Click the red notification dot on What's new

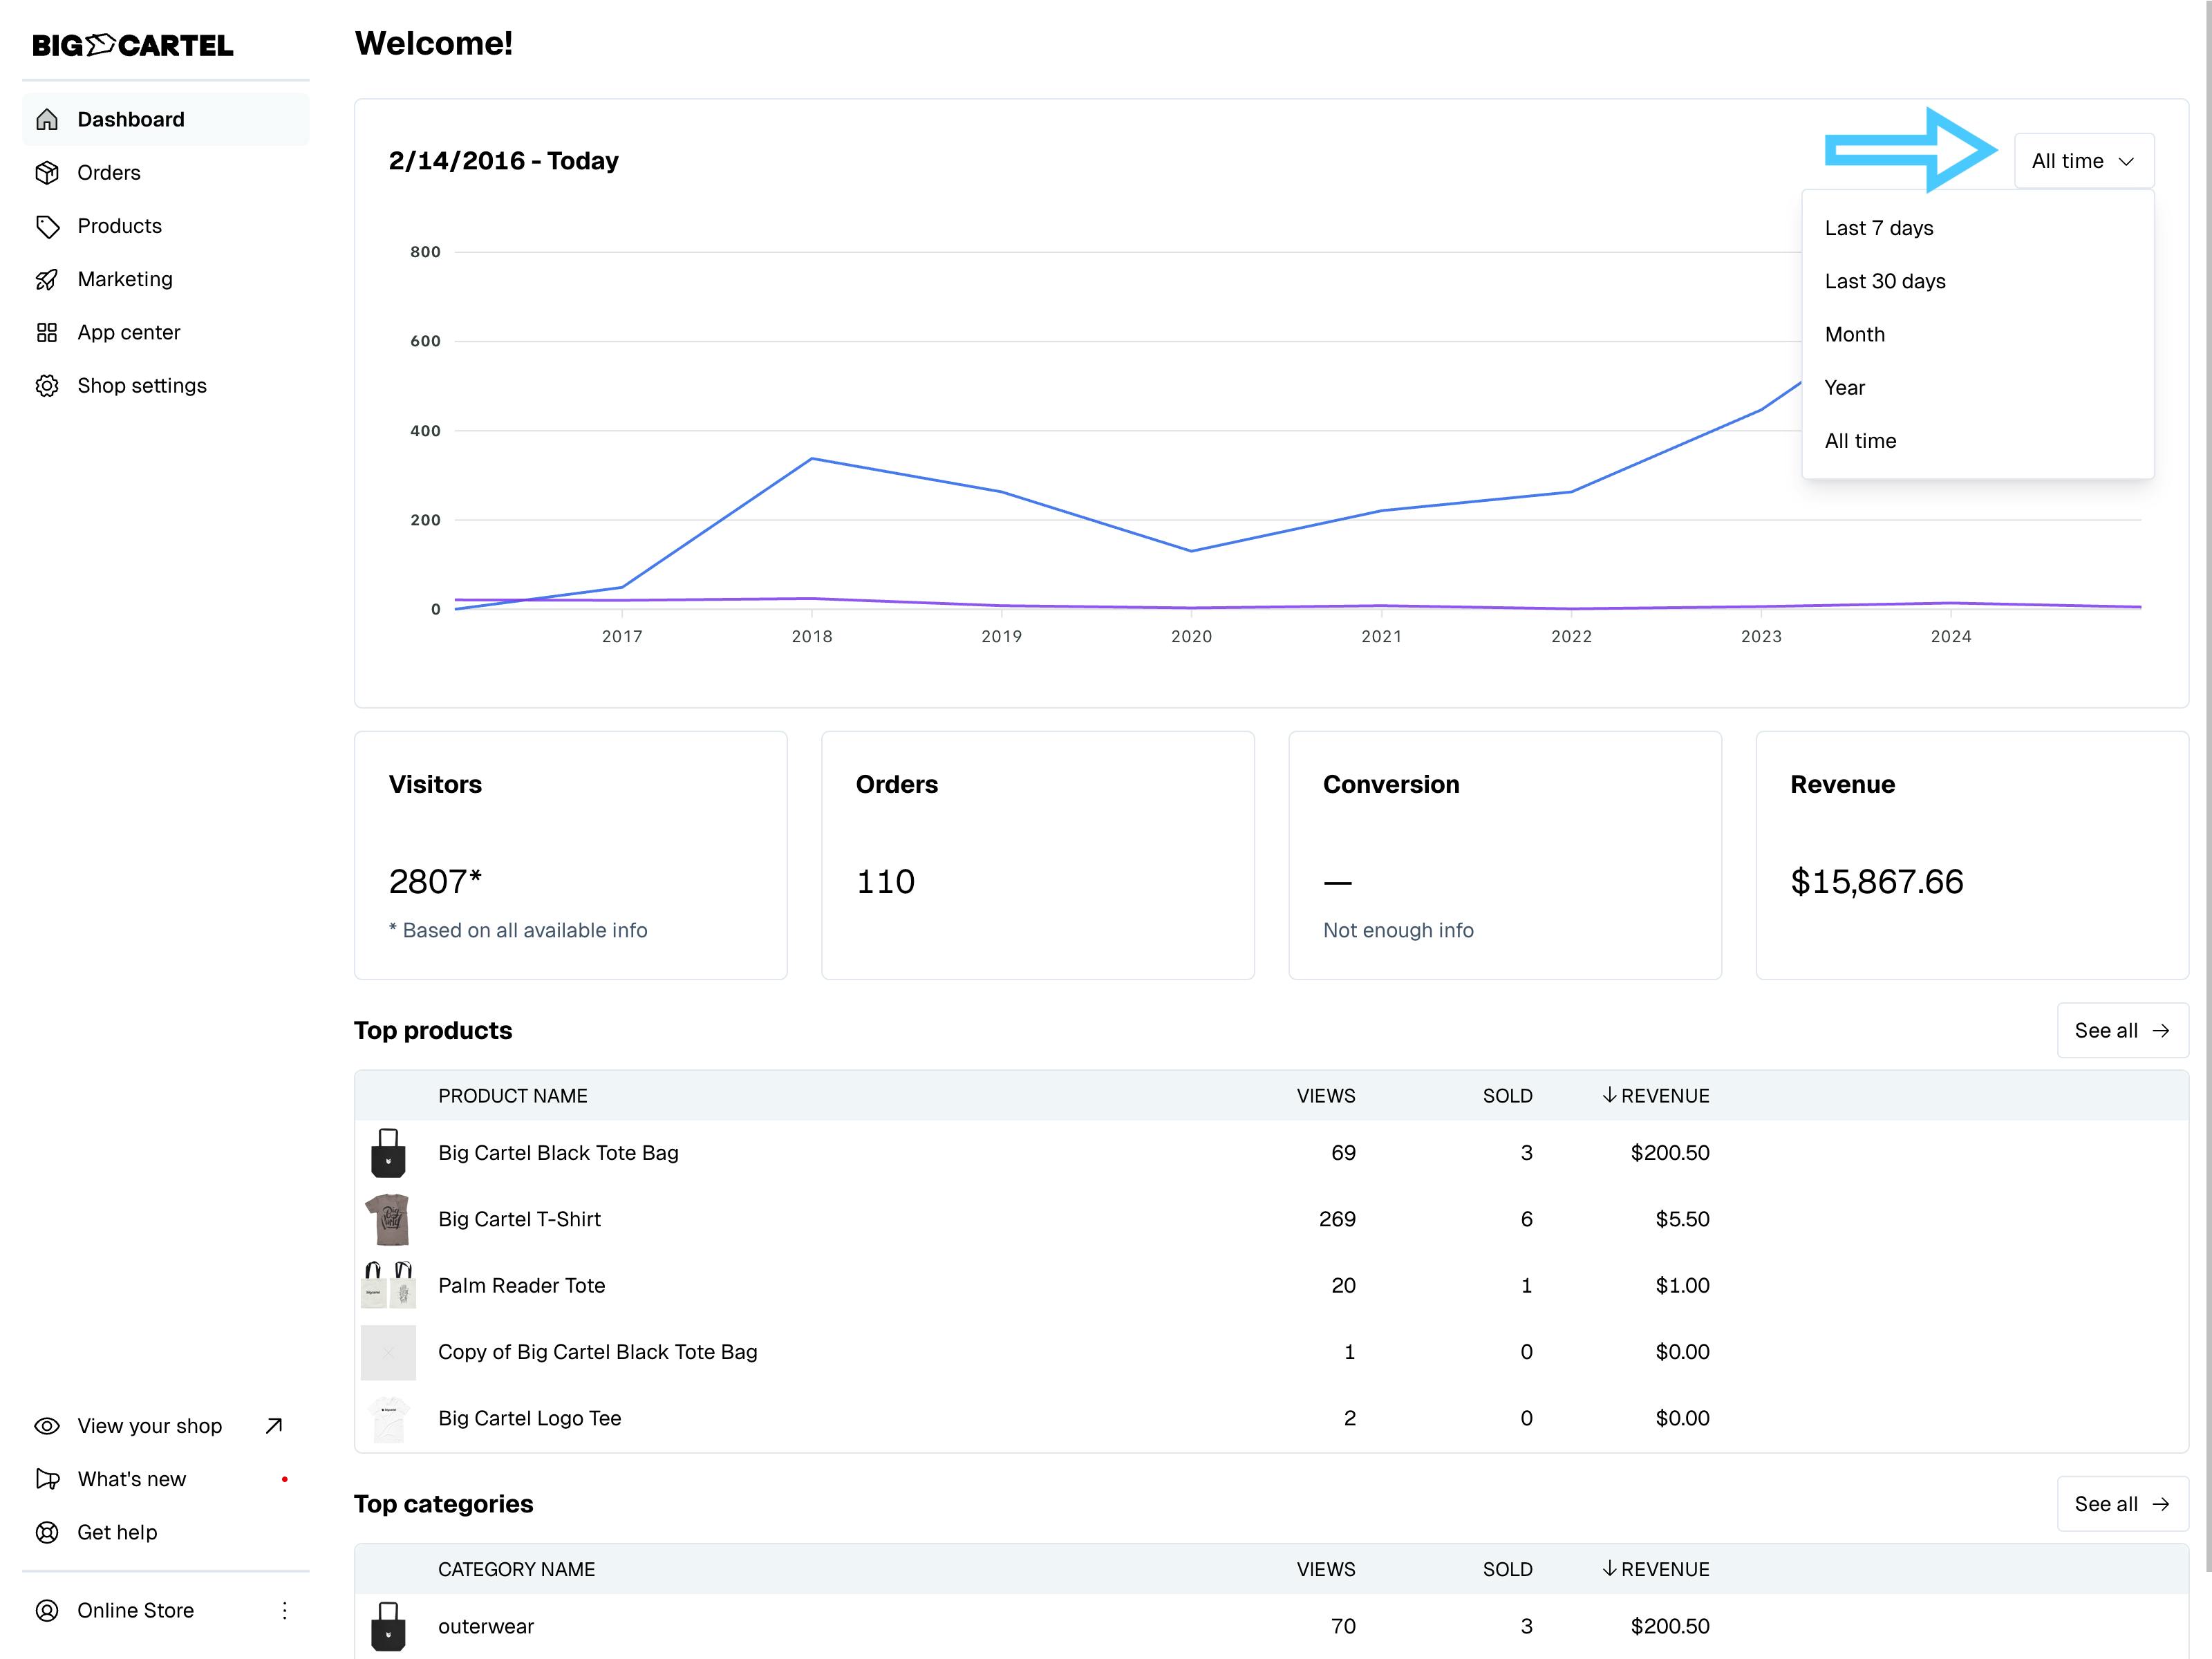285,1479
